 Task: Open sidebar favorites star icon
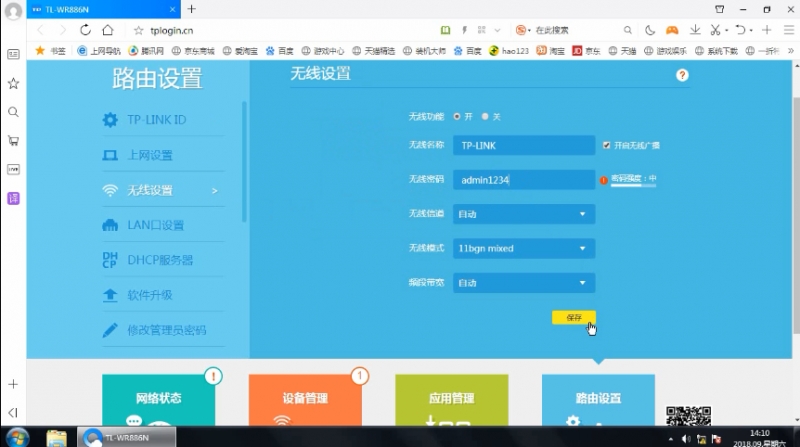pyautogui.click(x=13, y=83)
